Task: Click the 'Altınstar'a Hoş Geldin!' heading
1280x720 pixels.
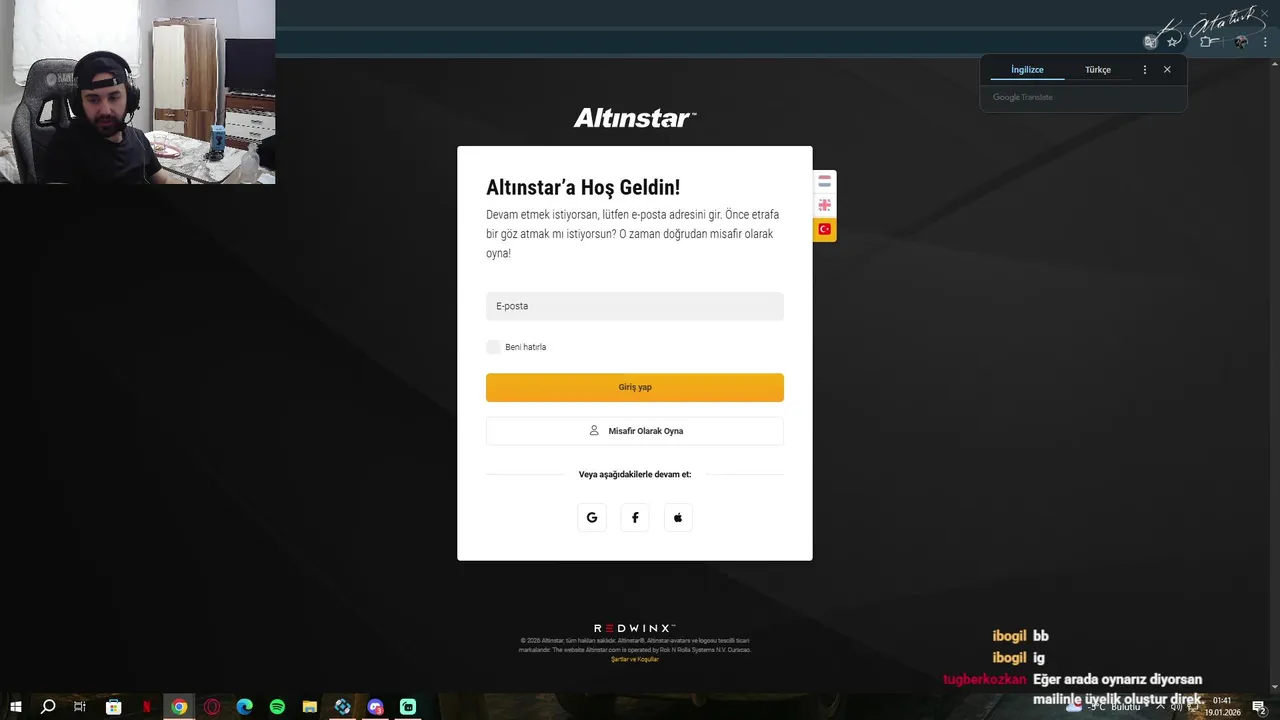Action: pos(583,187)
